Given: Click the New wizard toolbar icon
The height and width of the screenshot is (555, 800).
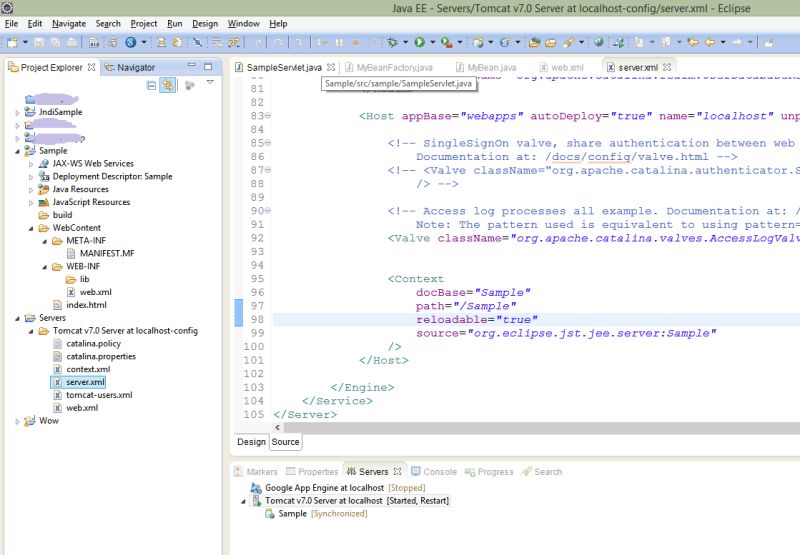Looking at the screenshot, I should click(x=12, y=42).
